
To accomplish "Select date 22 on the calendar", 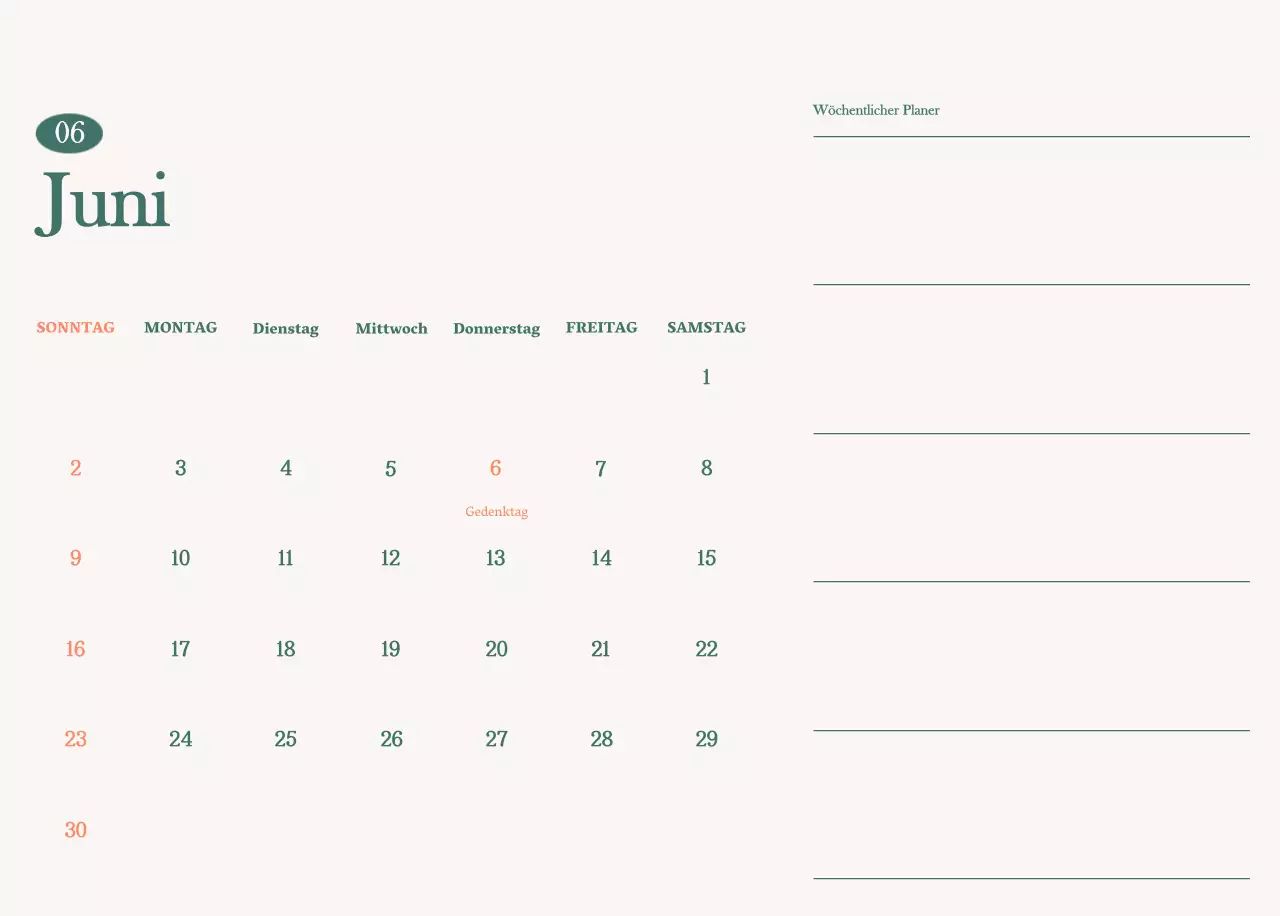I will pyautogui.click(x=706, y=648).
